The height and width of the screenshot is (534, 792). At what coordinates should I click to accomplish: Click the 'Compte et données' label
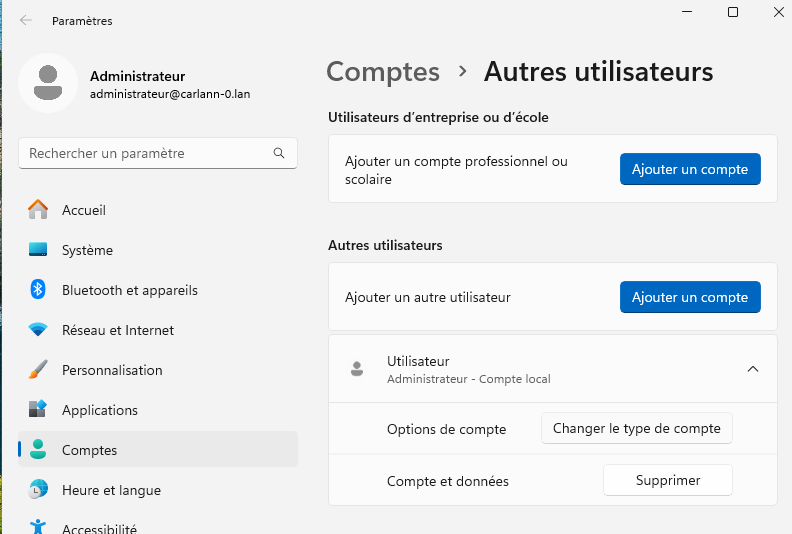(448, 481)
